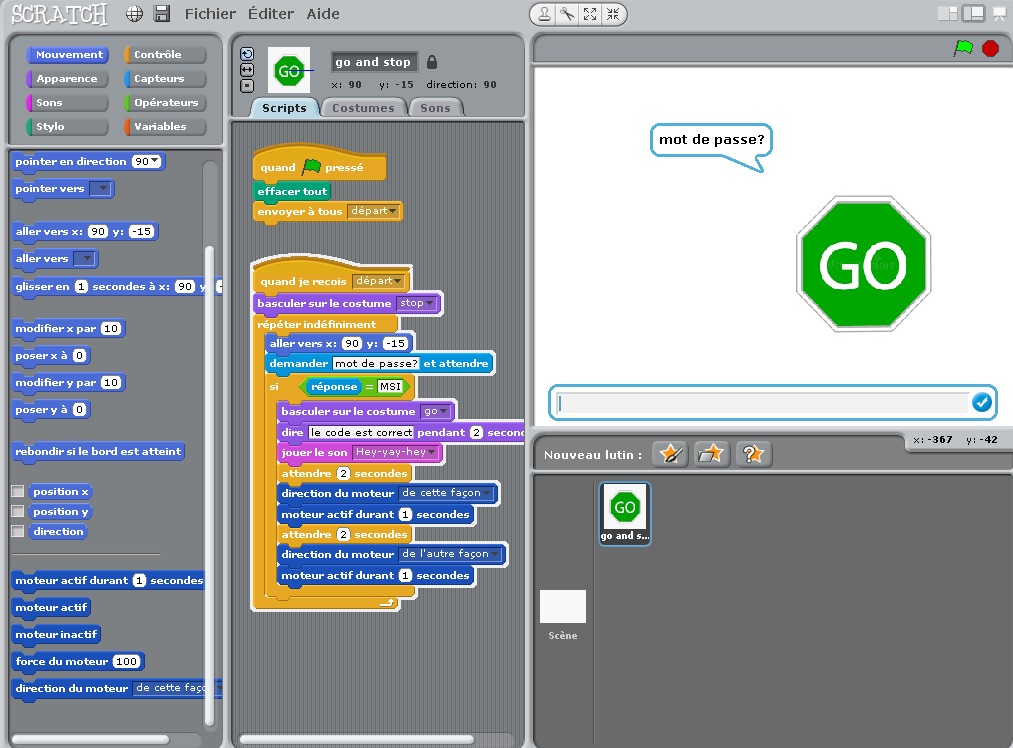This screenshot has height=748, width=1013.
Task: Edit the 'mot de passe?' question field
Action: (x=376, y=364)
